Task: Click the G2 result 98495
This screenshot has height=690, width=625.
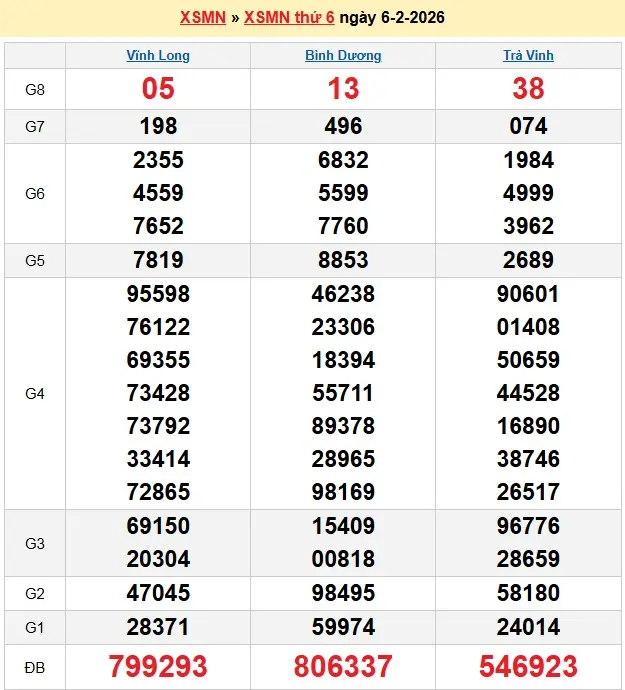Action: (x=343, y=593)
